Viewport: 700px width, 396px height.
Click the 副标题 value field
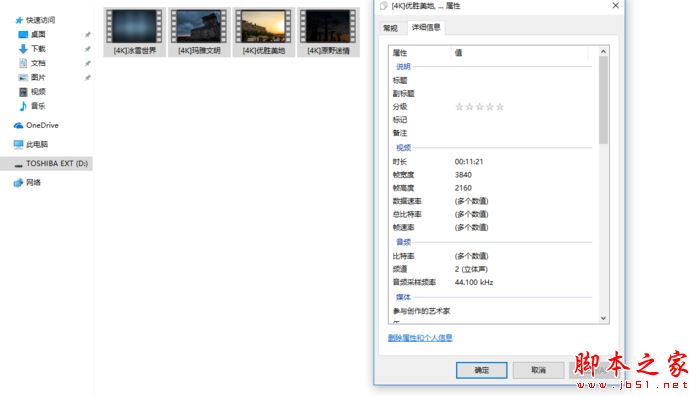click(x=522, y=93)
